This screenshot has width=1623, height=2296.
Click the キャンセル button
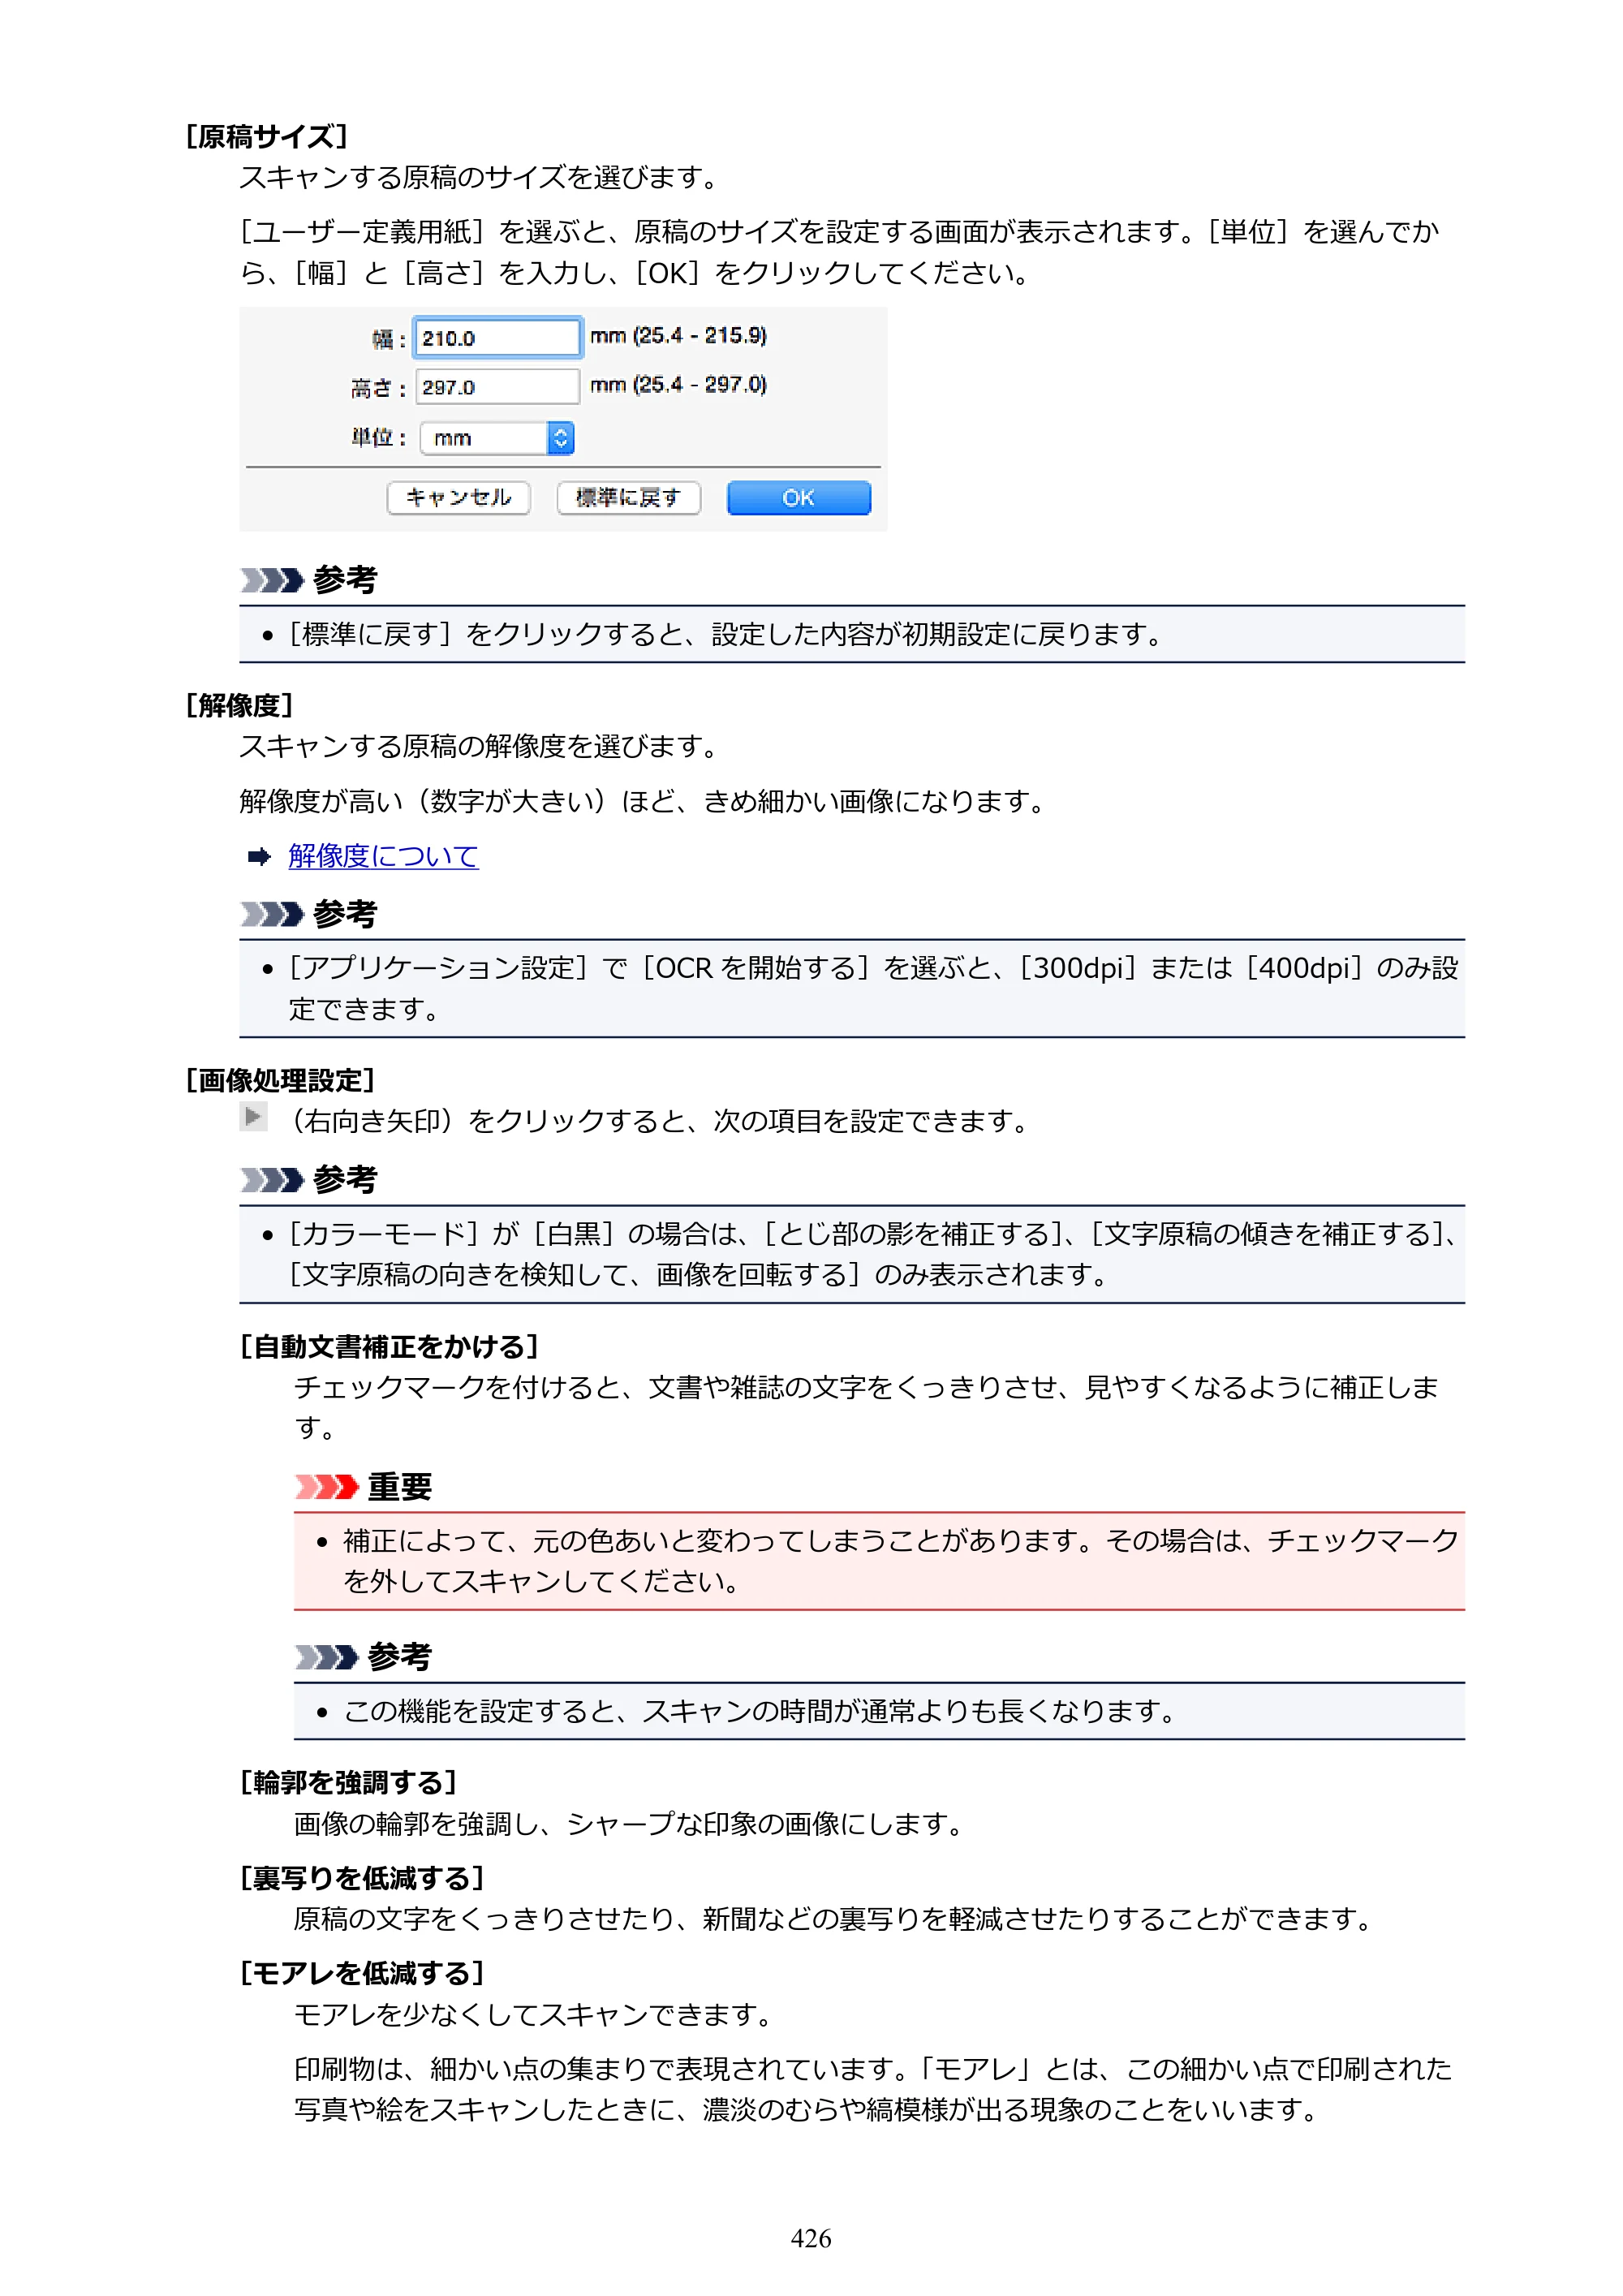point(458,497)
